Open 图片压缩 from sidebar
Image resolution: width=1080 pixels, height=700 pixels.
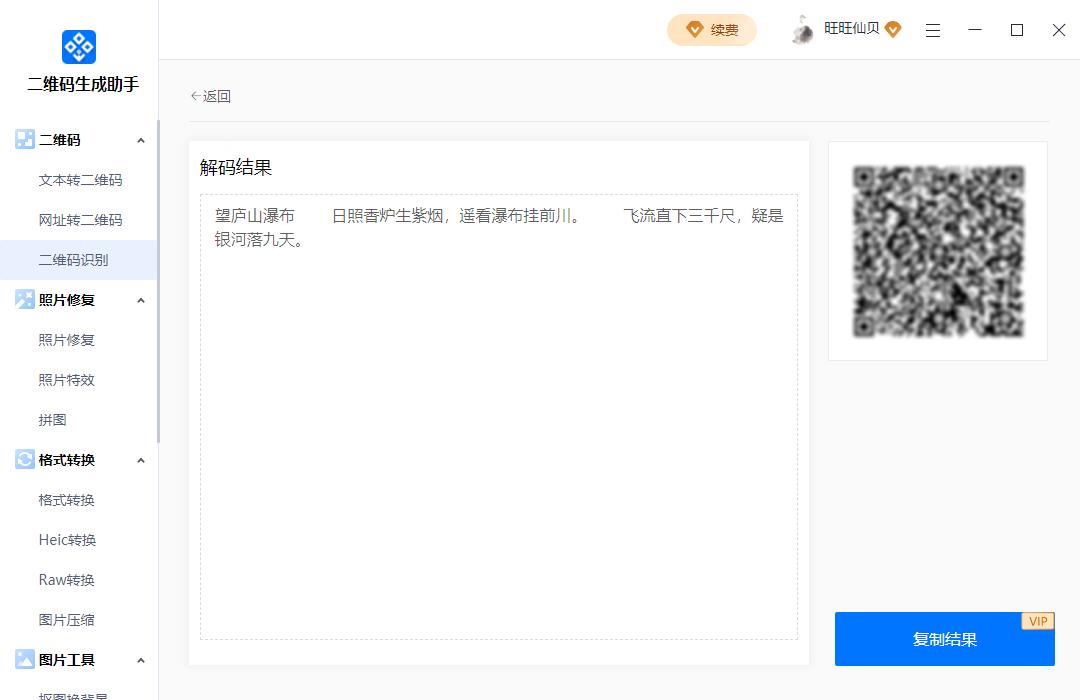[66, 619]
